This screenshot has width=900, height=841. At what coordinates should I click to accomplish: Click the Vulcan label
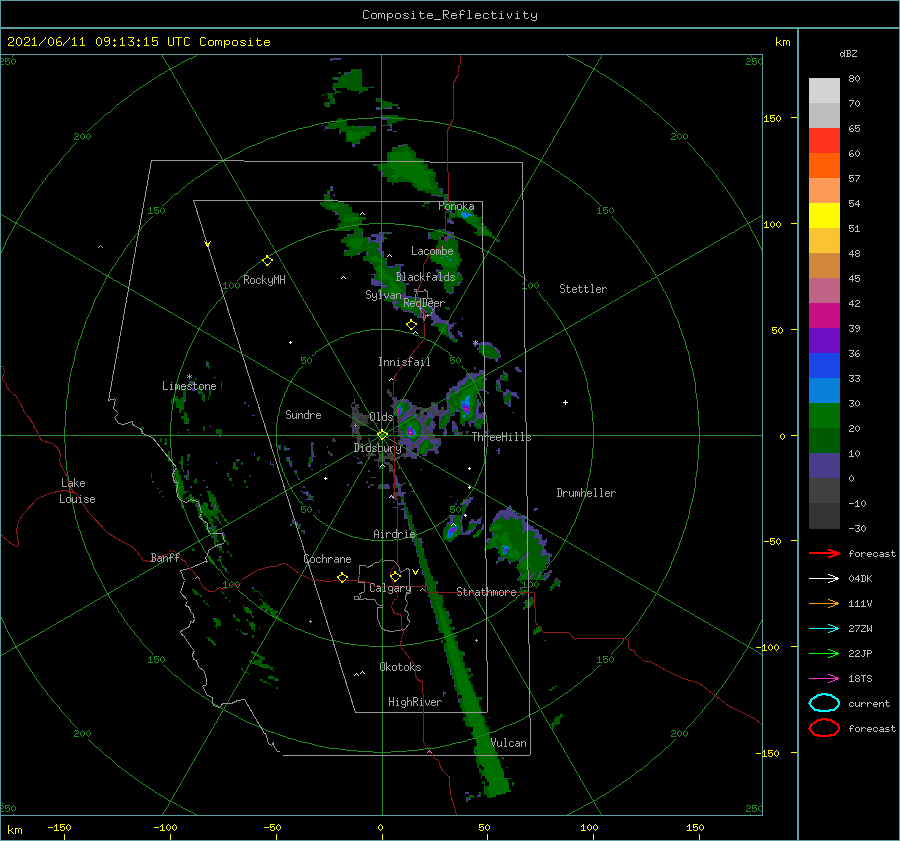[x=509, y=743]
